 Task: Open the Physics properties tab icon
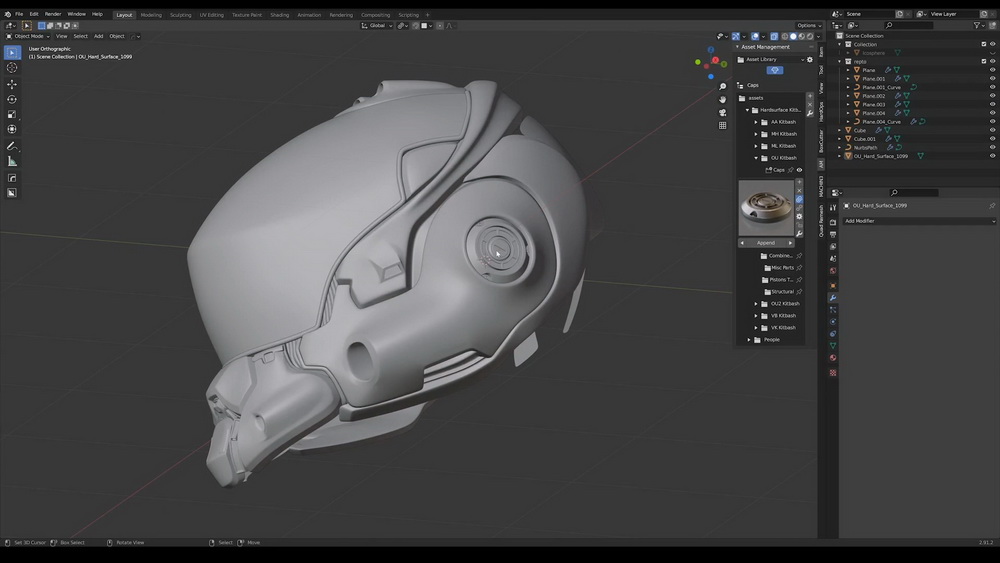(x=833, y=322)
